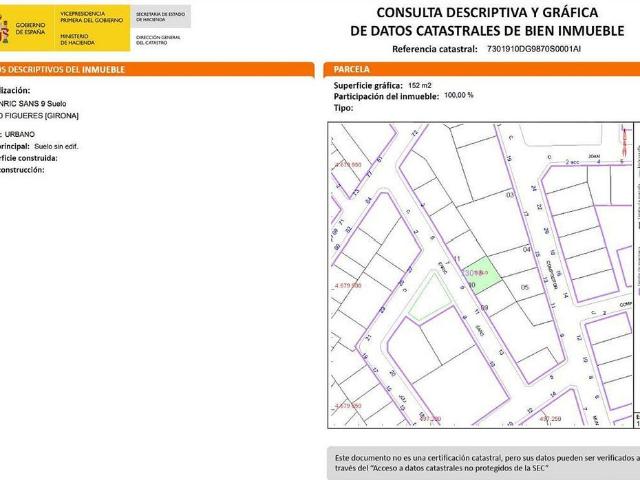The height and width of the screenshot is (480, 640).
Task: Click the footer disclaimer about catastral certification
Action: click(x=486, y=462)
